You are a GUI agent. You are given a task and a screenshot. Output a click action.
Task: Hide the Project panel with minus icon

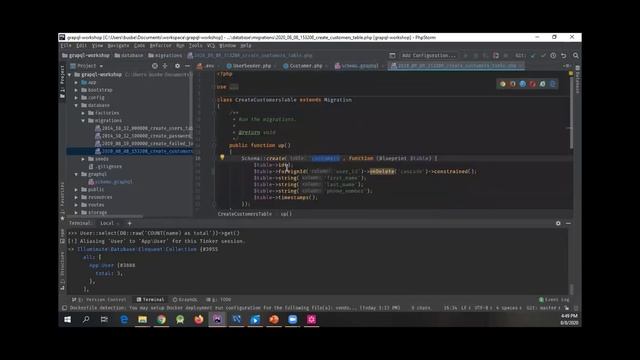coord(187,66)
